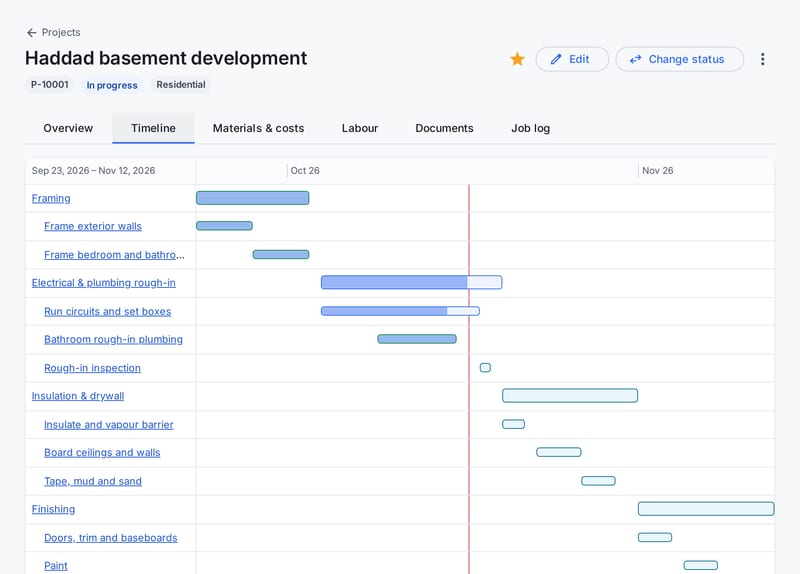The height and width of the screenshot is (574, 800).
Task: Click the Insulation & drywall Gantt bar
Action: pos(570,395)
